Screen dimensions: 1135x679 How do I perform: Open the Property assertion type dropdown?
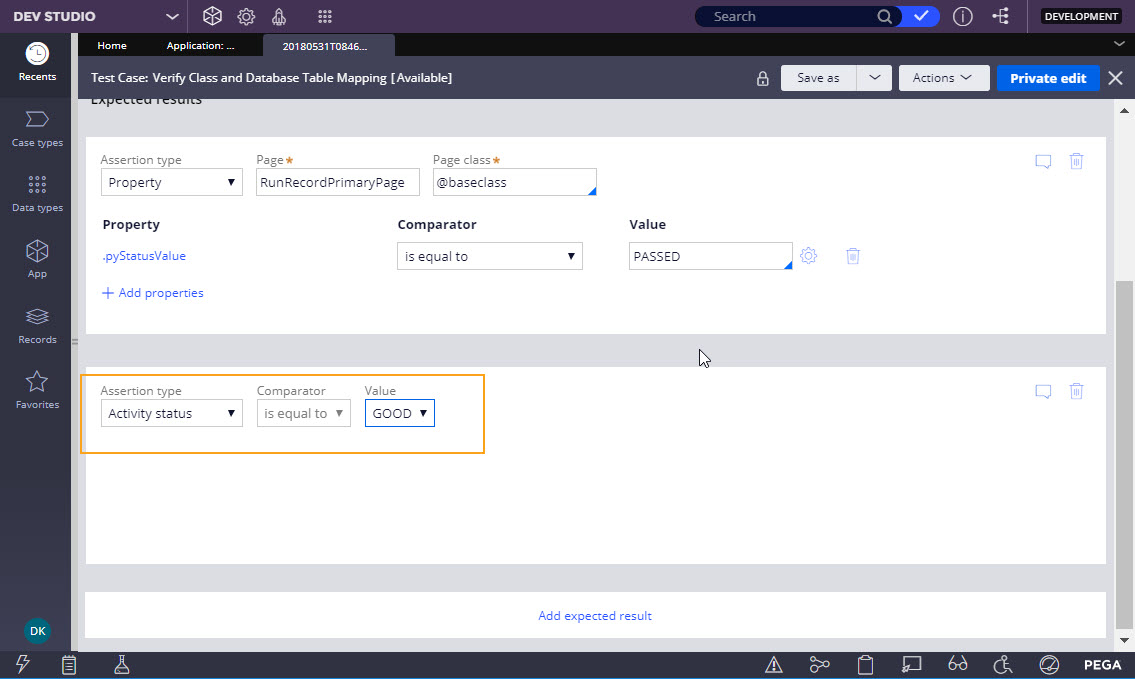click(171, 183)
